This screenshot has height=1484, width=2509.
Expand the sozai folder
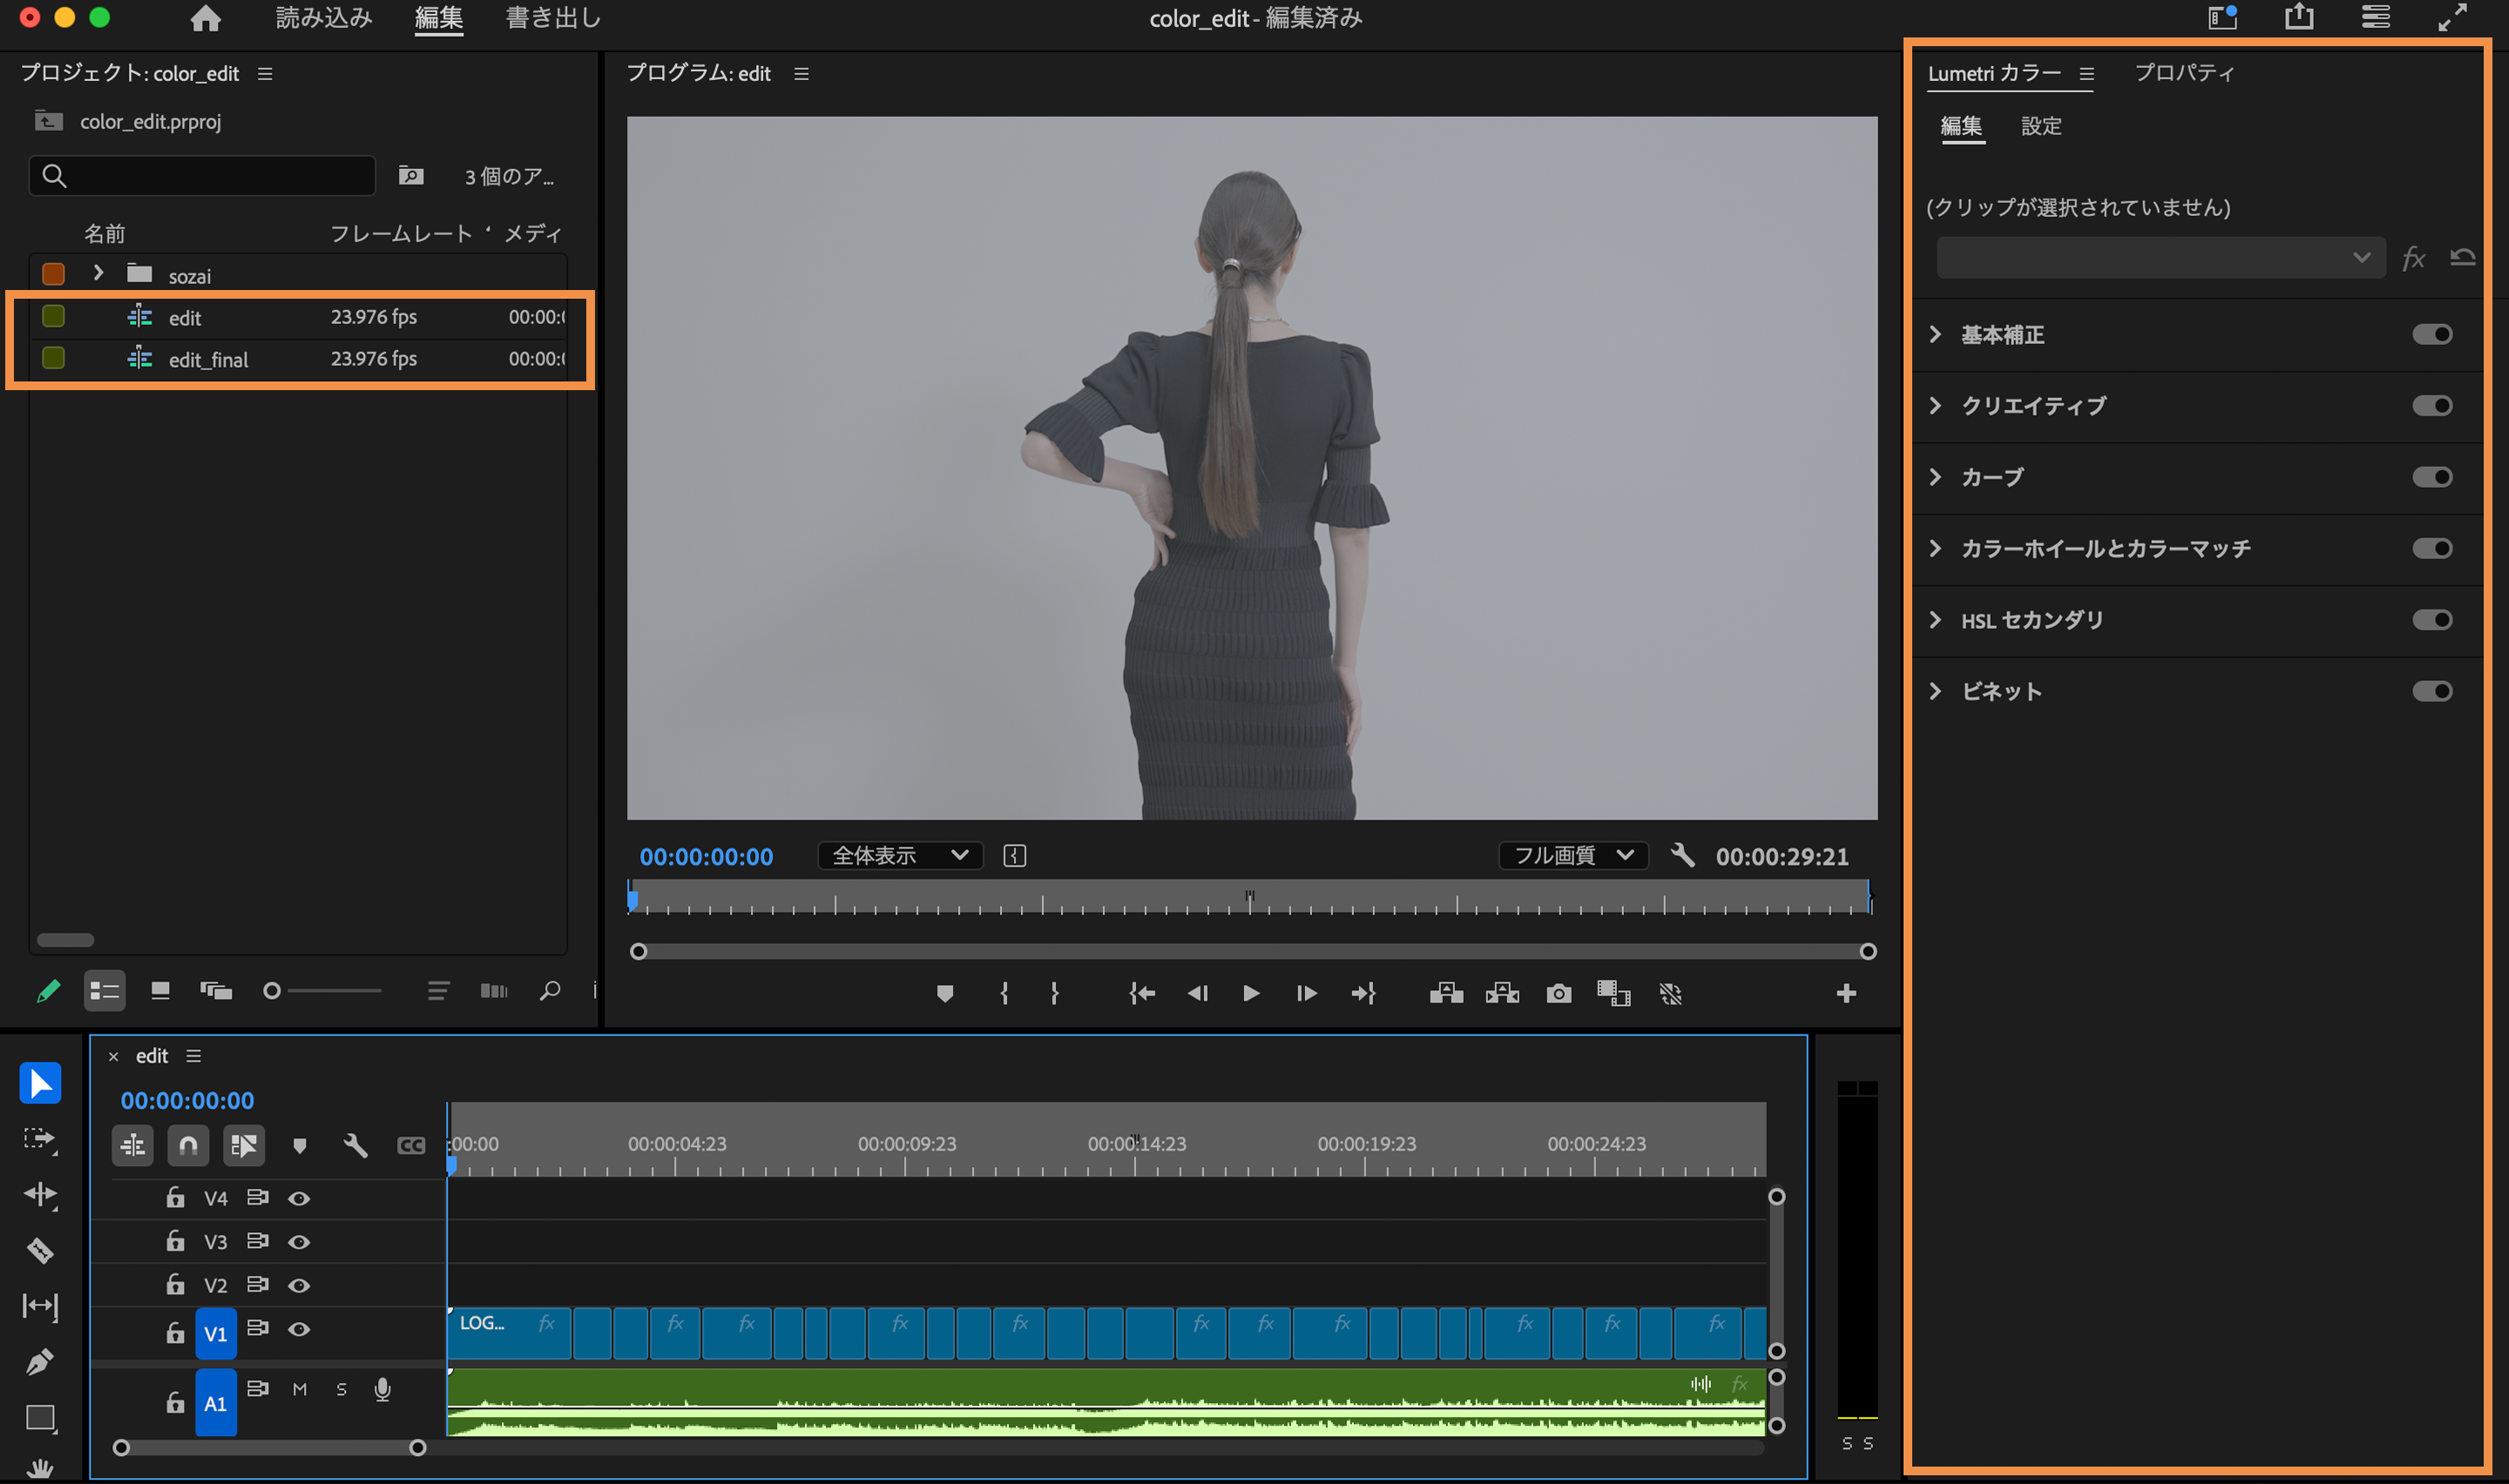pyautogui.click(x=98, y=273)
